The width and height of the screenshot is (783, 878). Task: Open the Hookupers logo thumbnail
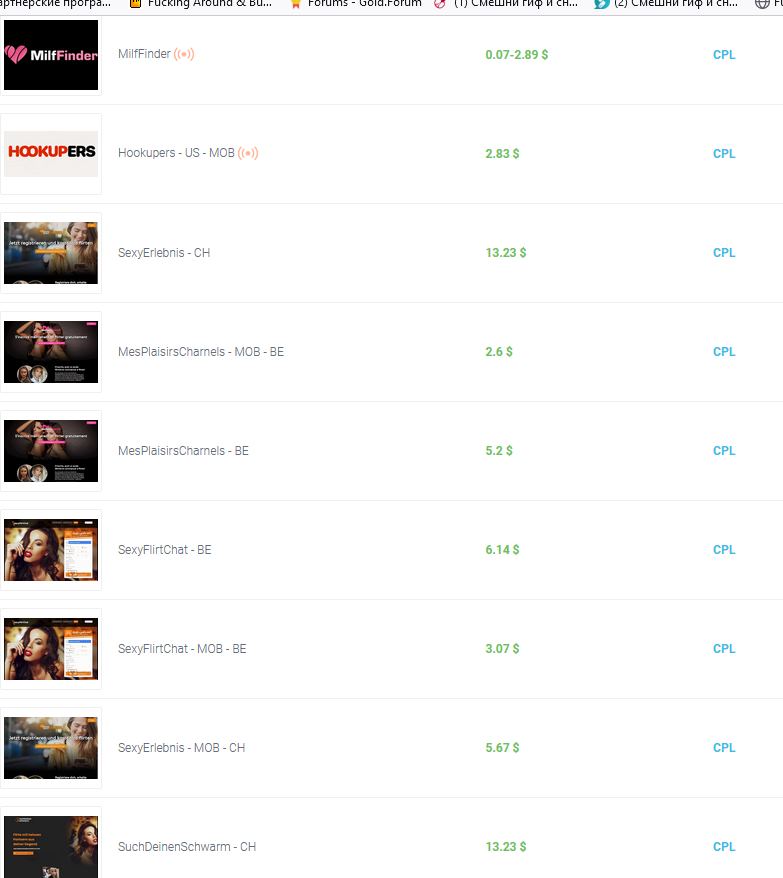pos(51,154)
